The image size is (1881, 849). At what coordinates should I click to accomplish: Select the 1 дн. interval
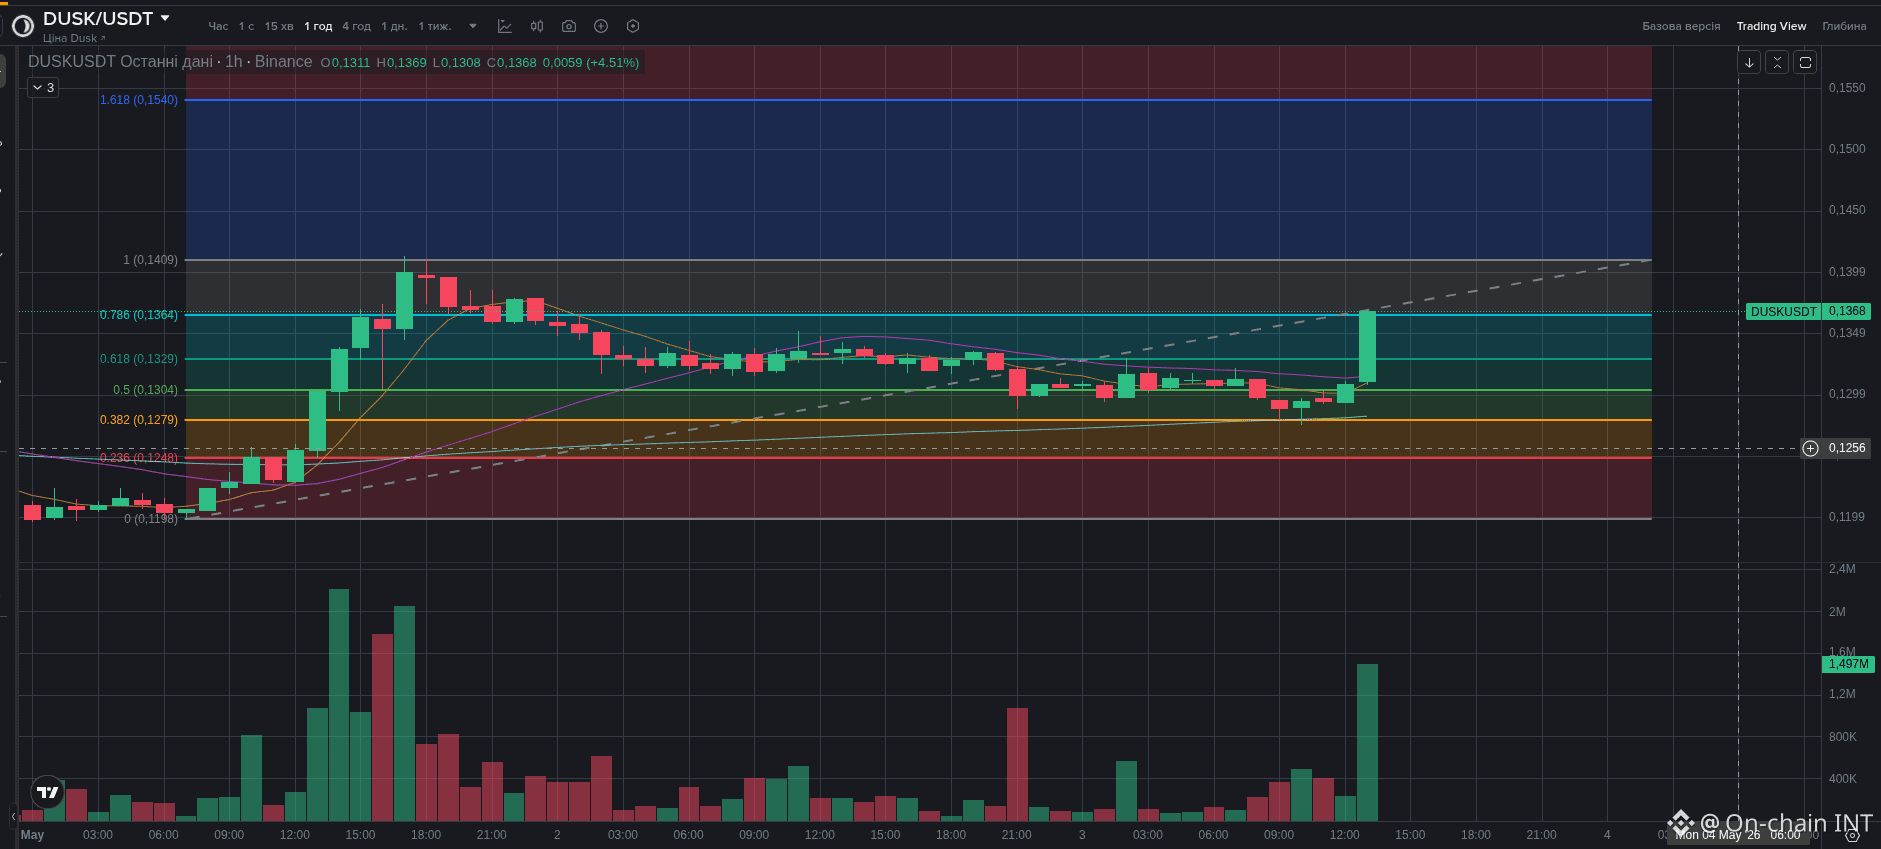point(394,26)
